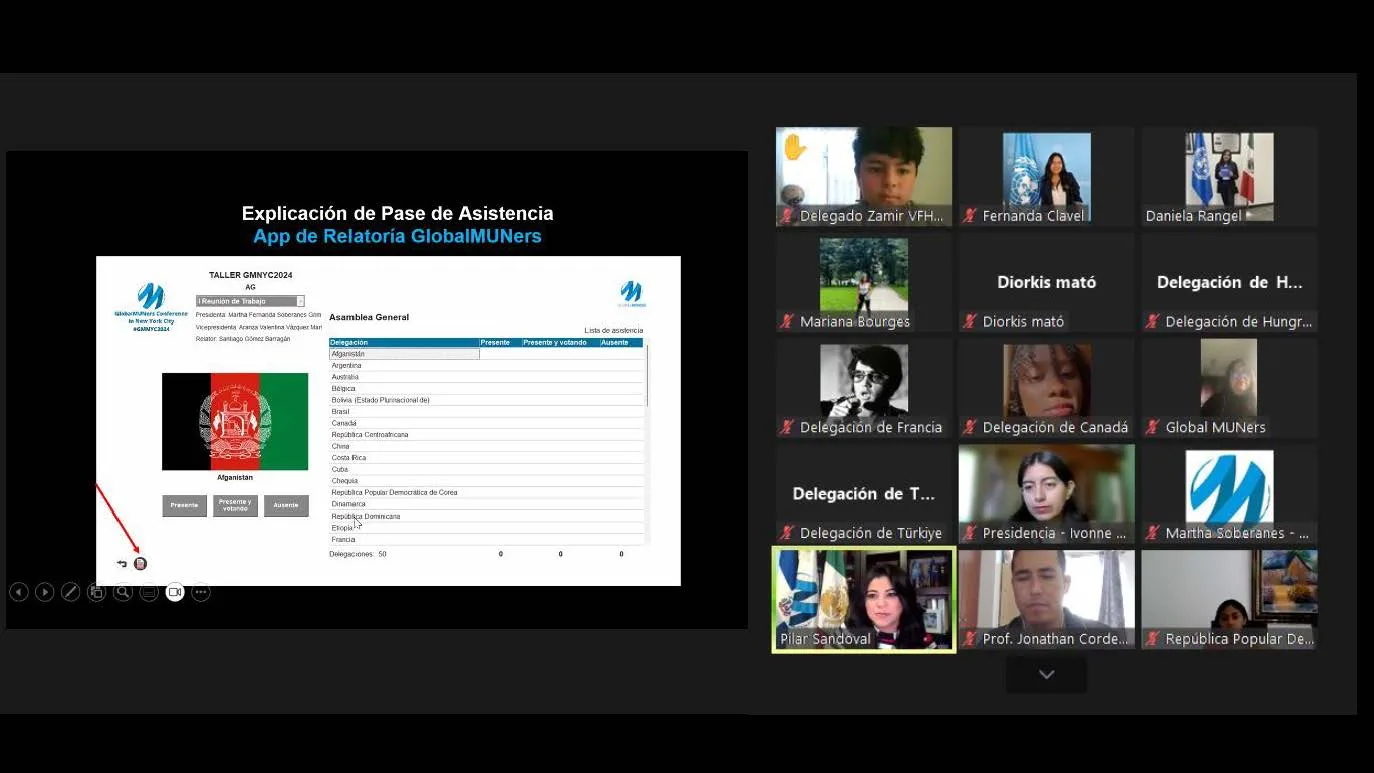Open the 'I Reunión de Trabajo' dropdown
Viewport: 1374px width, 773px height.
coord(250,301)
